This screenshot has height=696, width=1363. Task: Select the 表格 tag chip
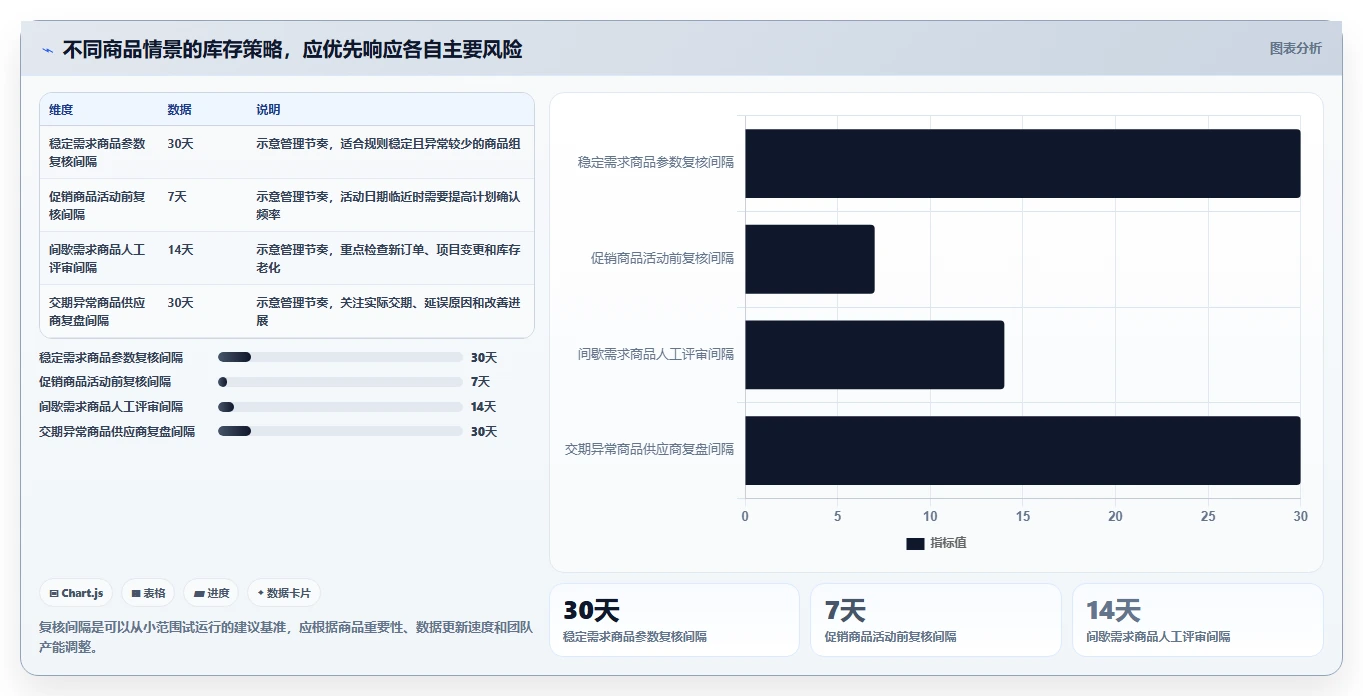(148, 593)
